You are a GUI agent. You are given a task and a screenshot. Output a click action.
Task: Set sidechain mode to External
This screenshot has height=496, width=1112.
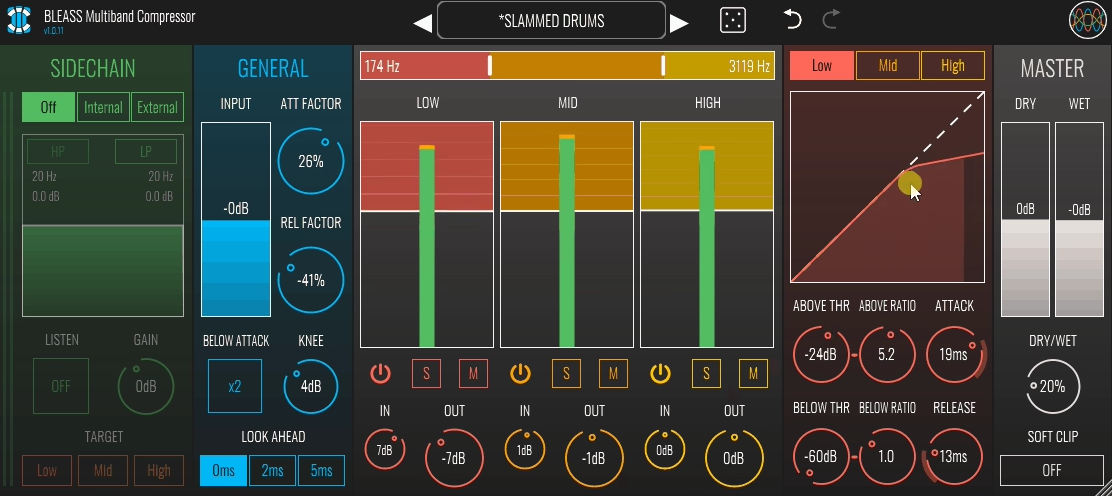pyautogui.click(x=157, y=107)
